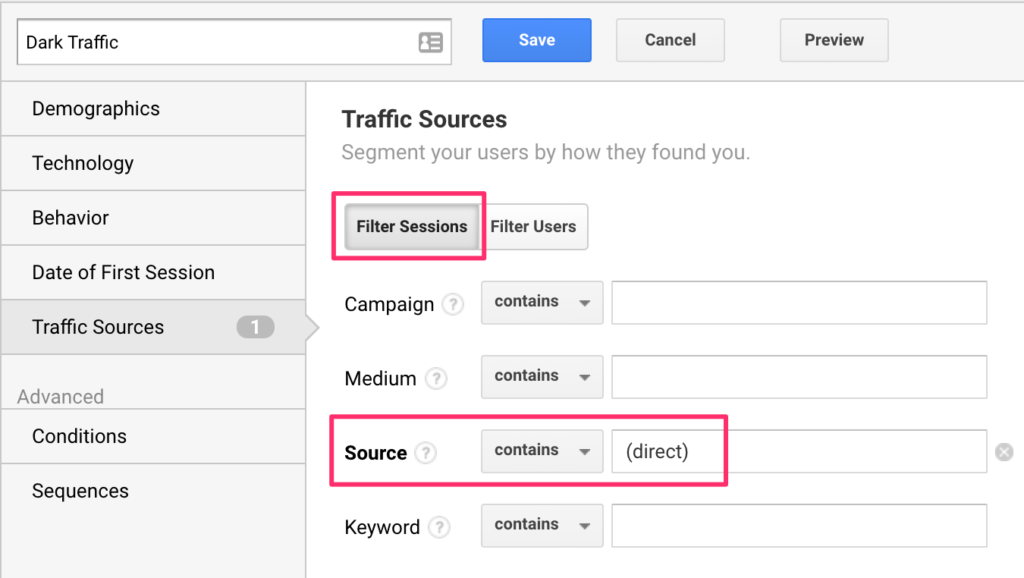
Task: Open the Demographics section
Action: (153, 108)
